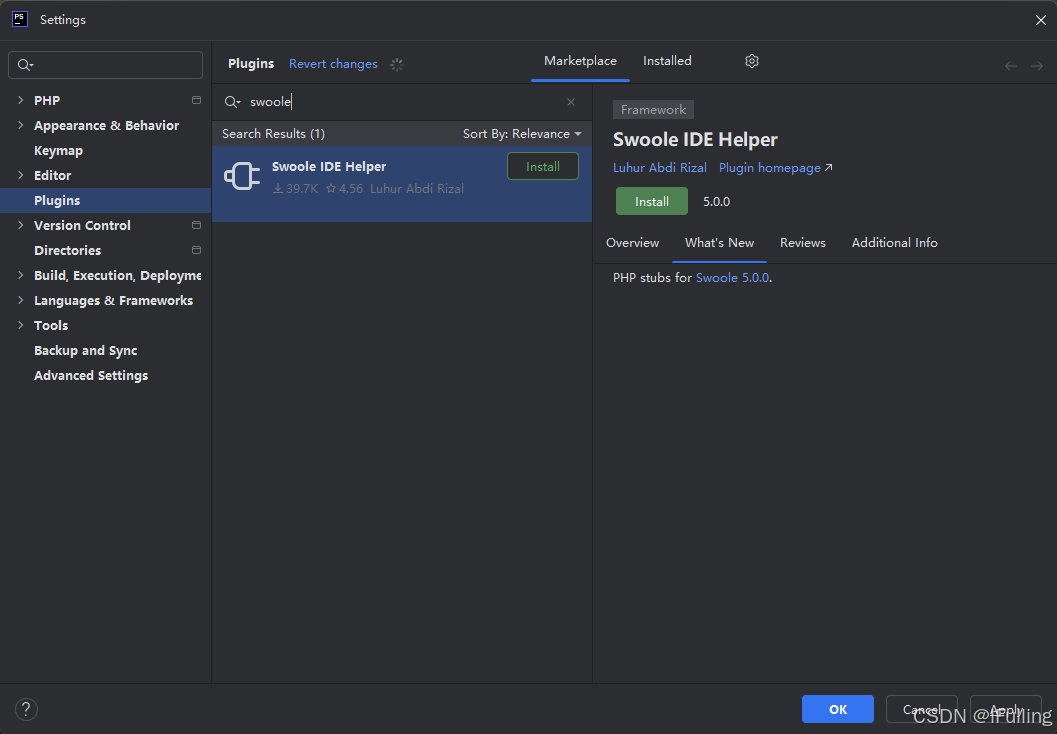Image resolution: width=1057 pixels, height=734 pixels.
Task: Open the What's New tab
Action: coord(719,243)
